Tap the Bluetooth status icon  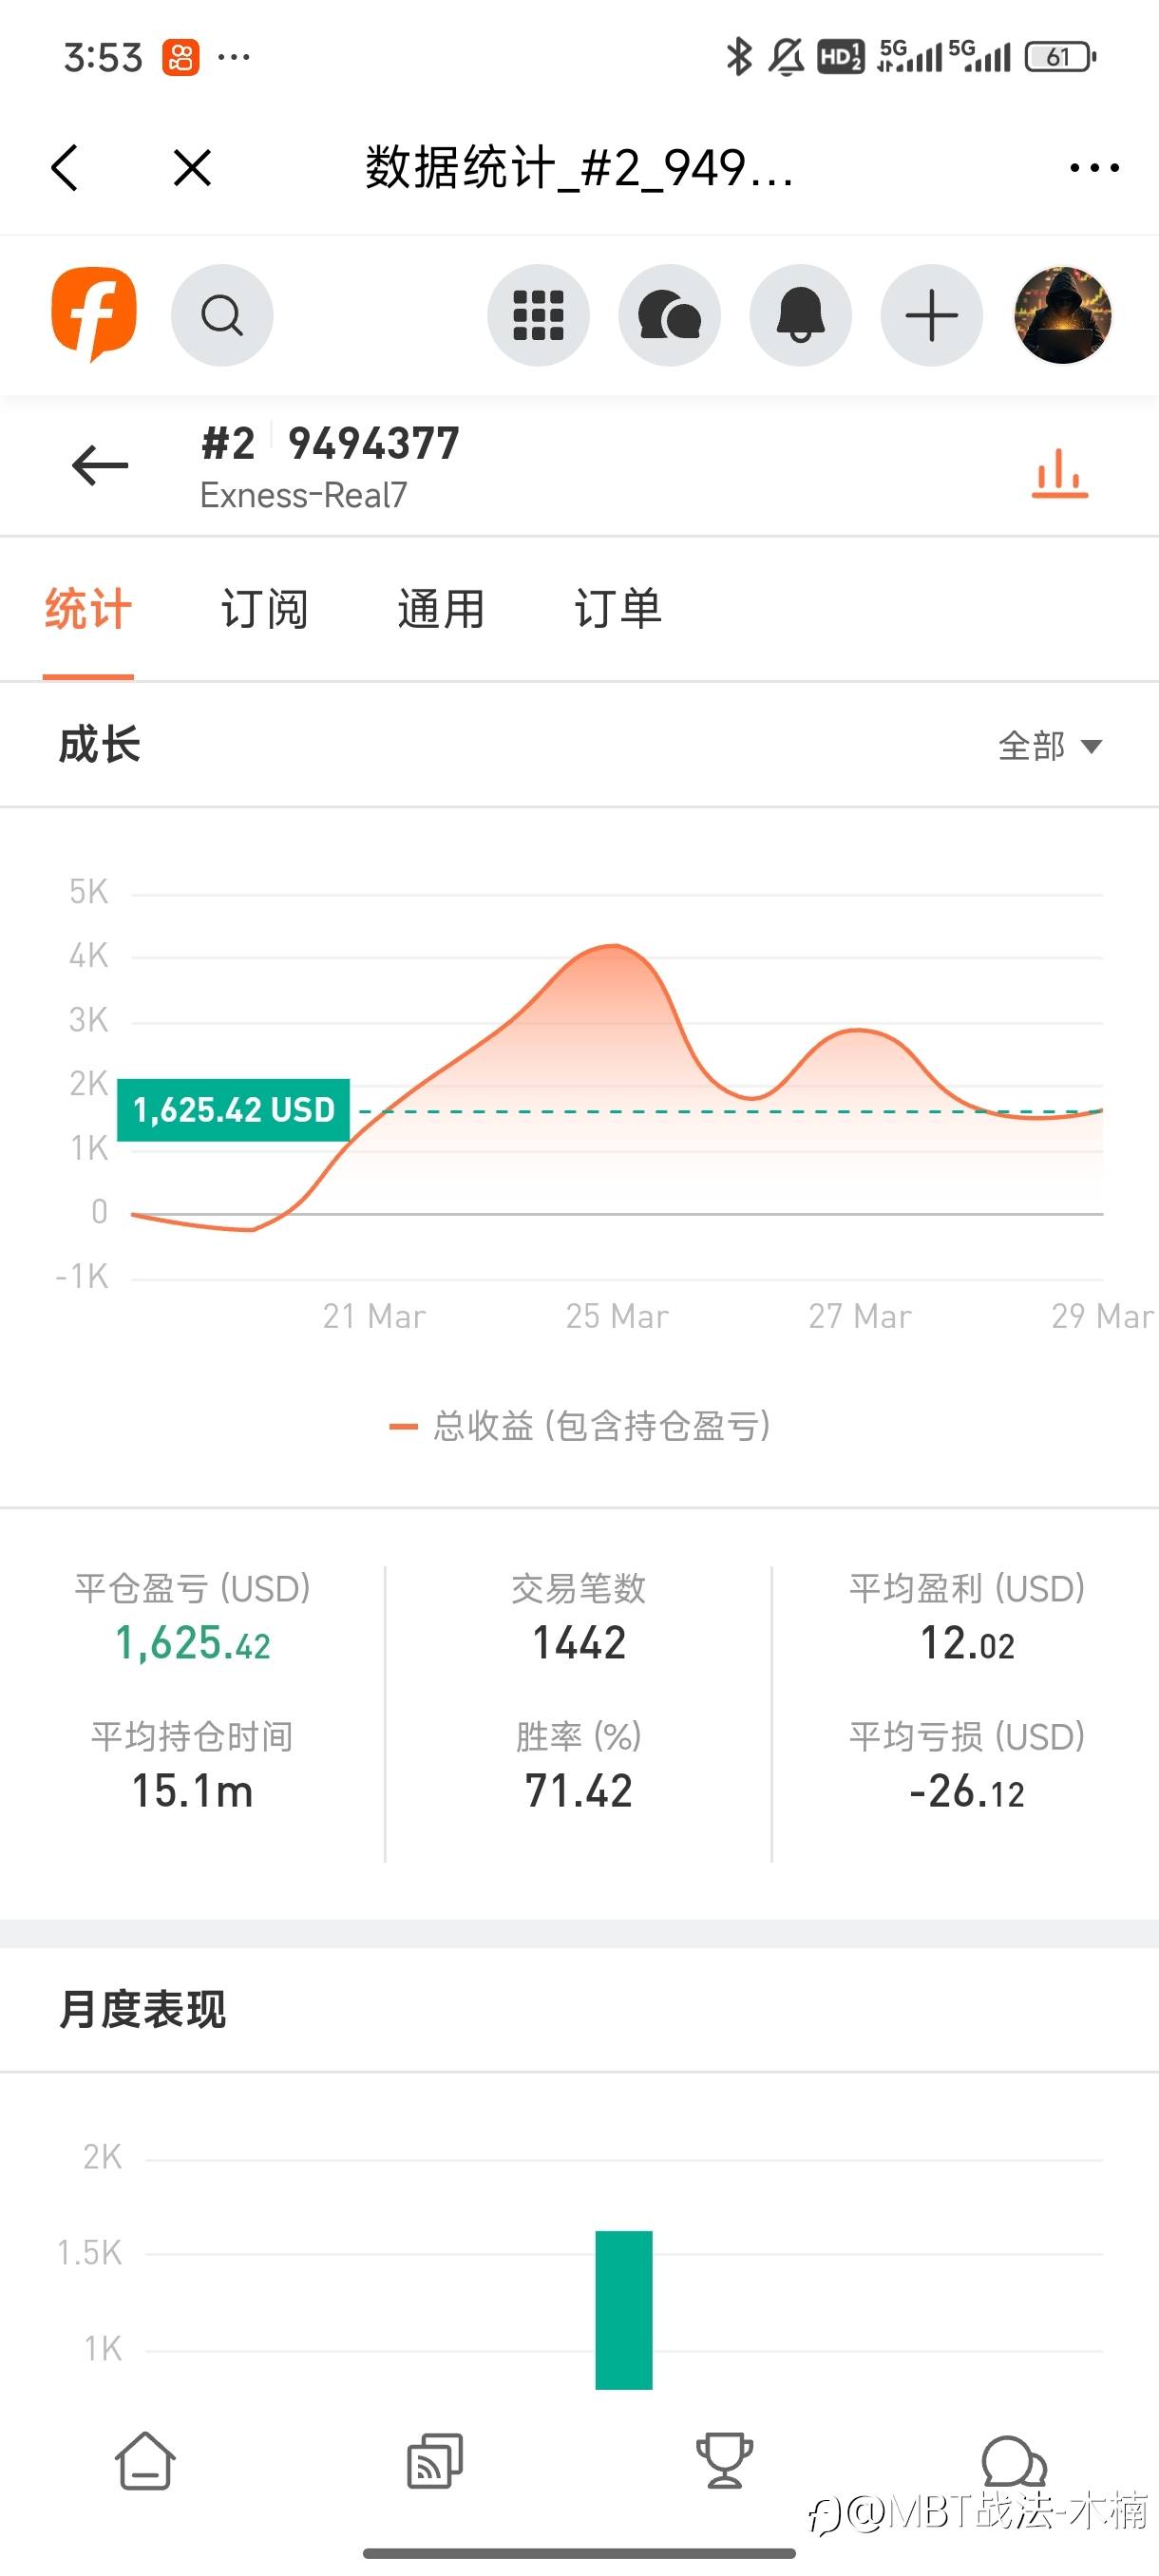pos(739,57)
